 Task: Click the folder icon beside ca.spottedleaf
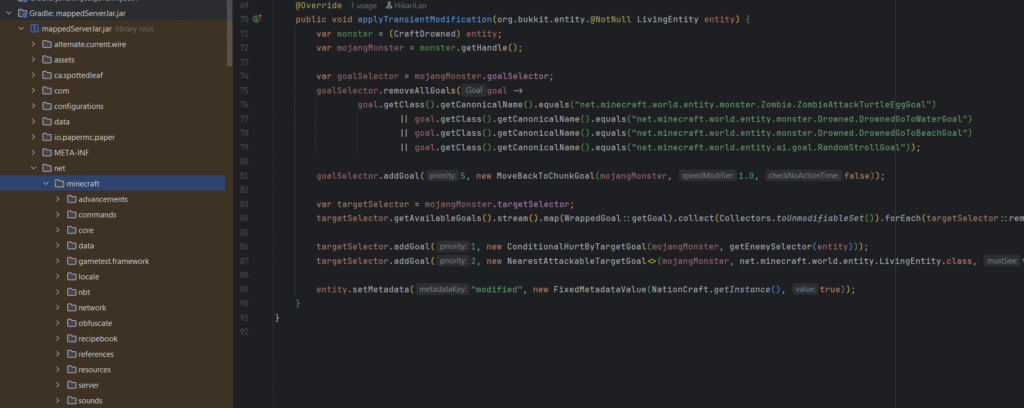point(47,75)
